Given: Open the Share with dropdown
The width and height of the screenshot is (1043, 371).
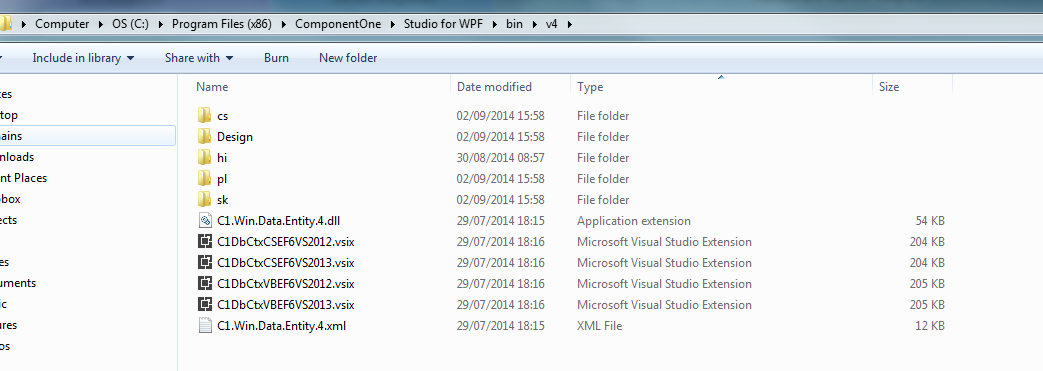Looking at the screenshot, I should (199, 58).
